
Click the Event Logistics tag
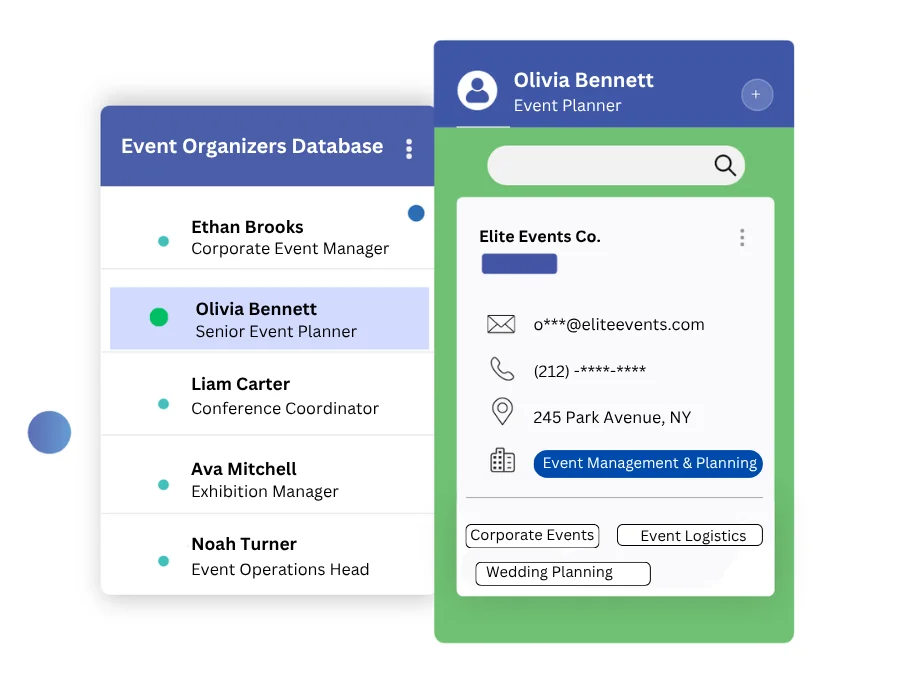point(690,536)
